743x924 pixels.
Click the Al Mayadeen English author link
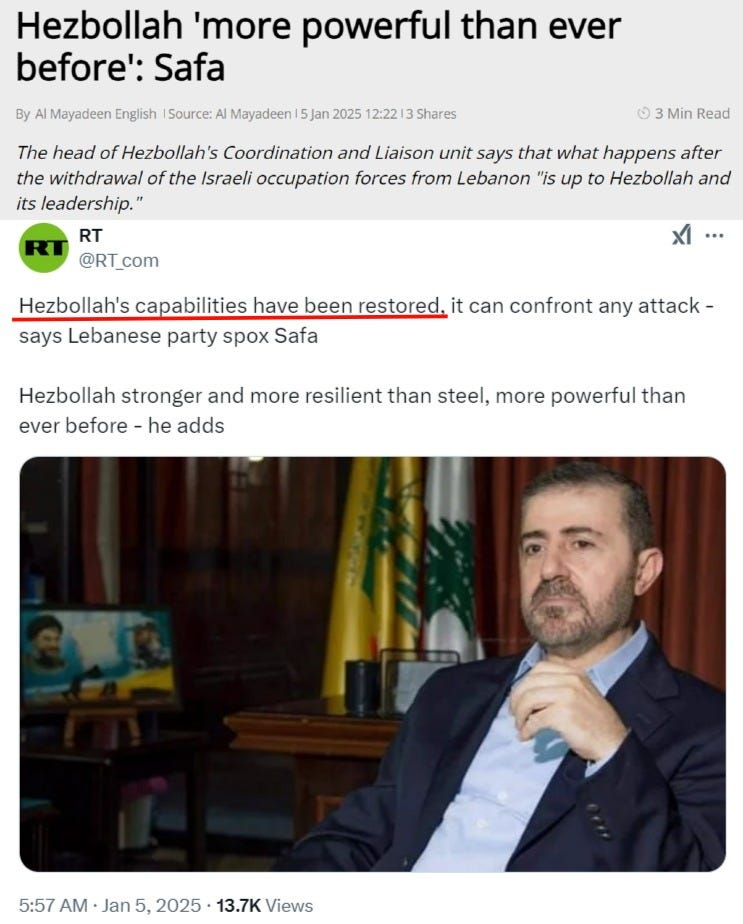tap(95, 114)
